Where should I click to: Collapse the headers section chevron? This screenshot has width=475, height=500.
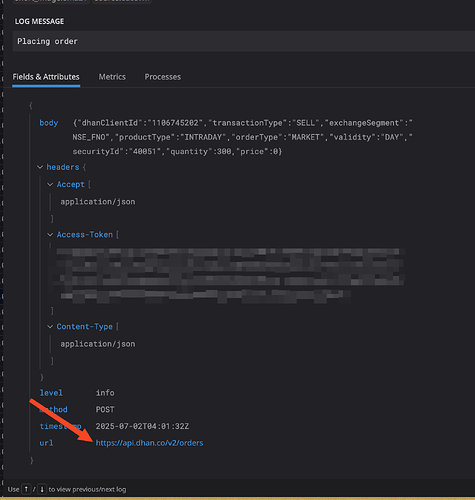[40, 167]
